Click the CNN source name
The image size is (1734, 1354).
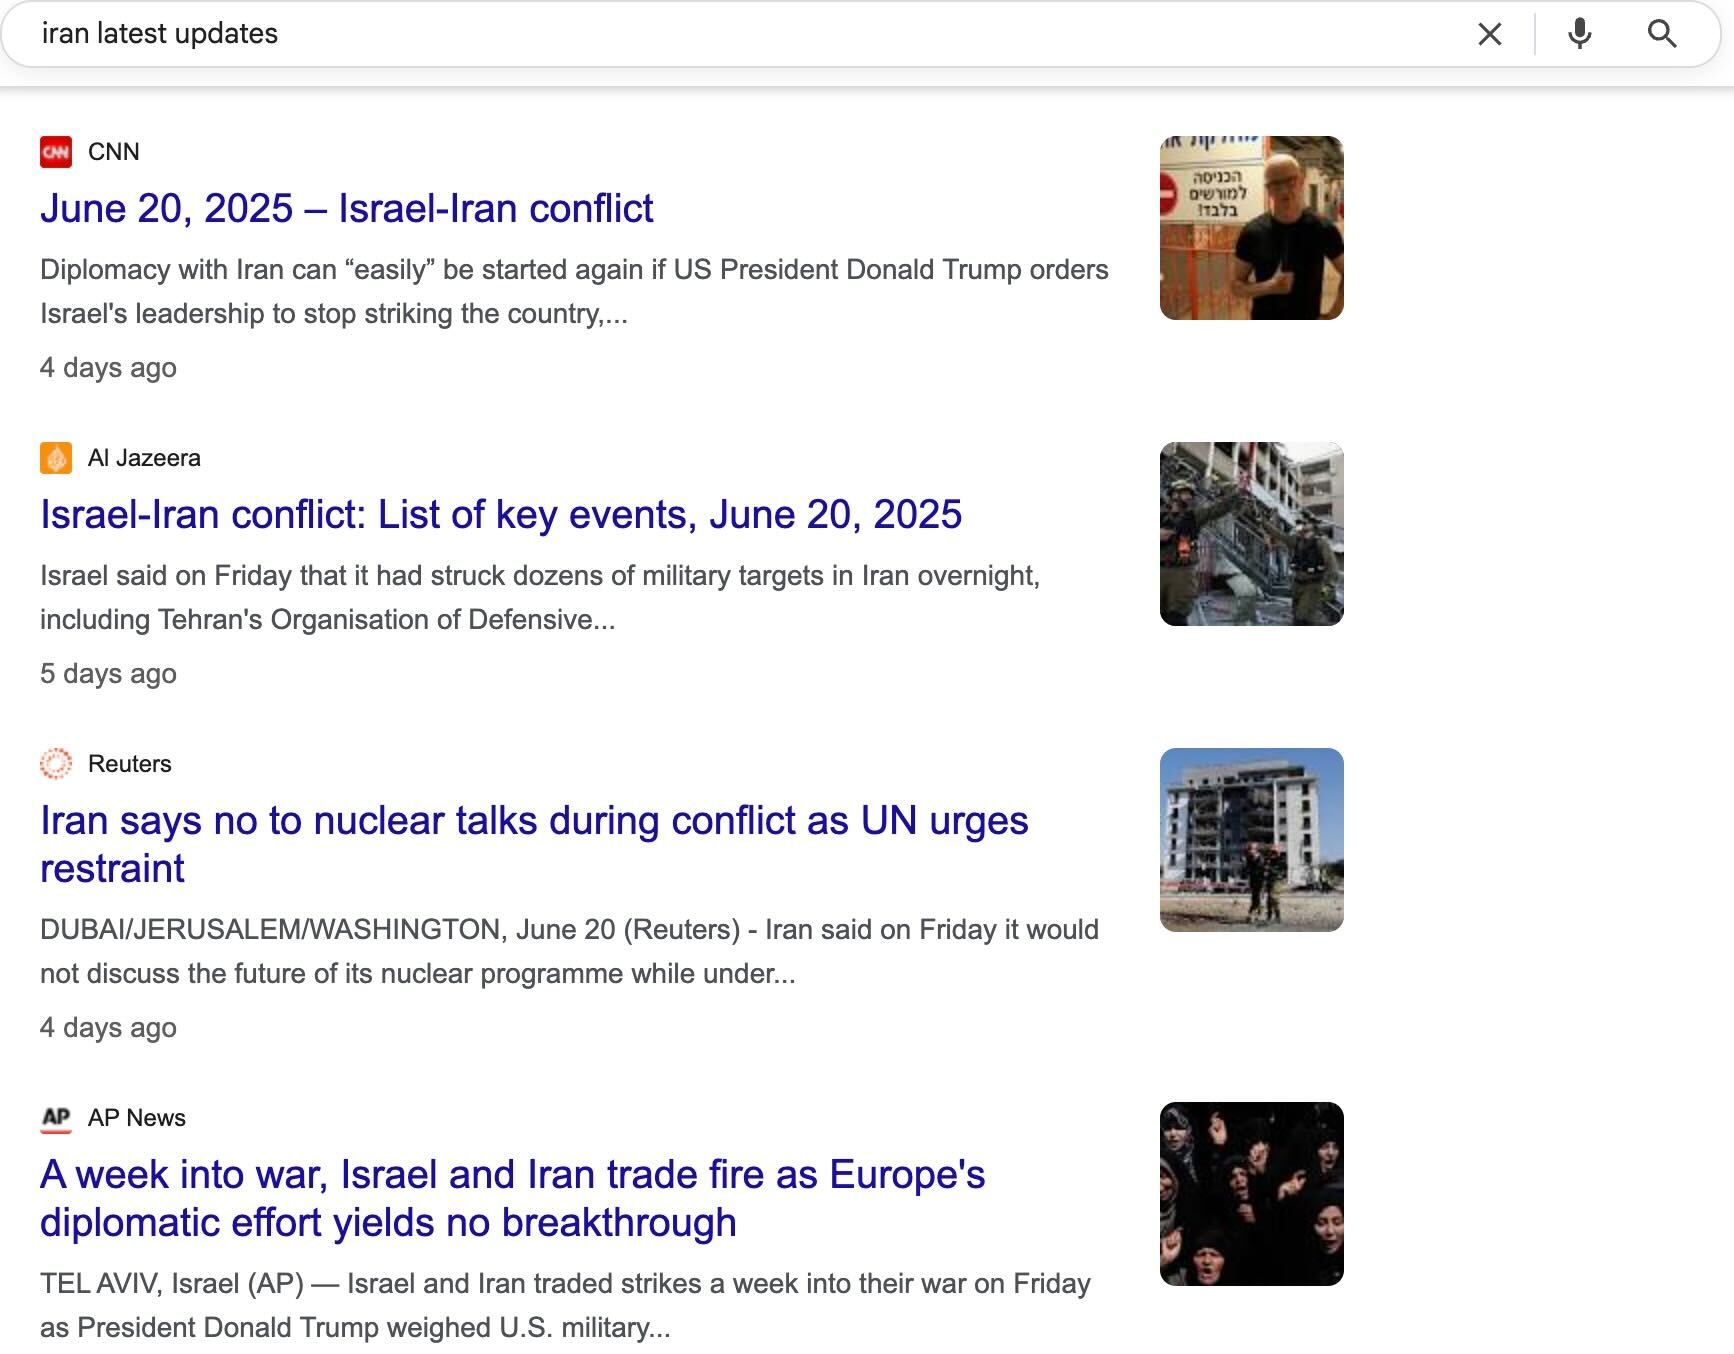(x=114, y=152)
